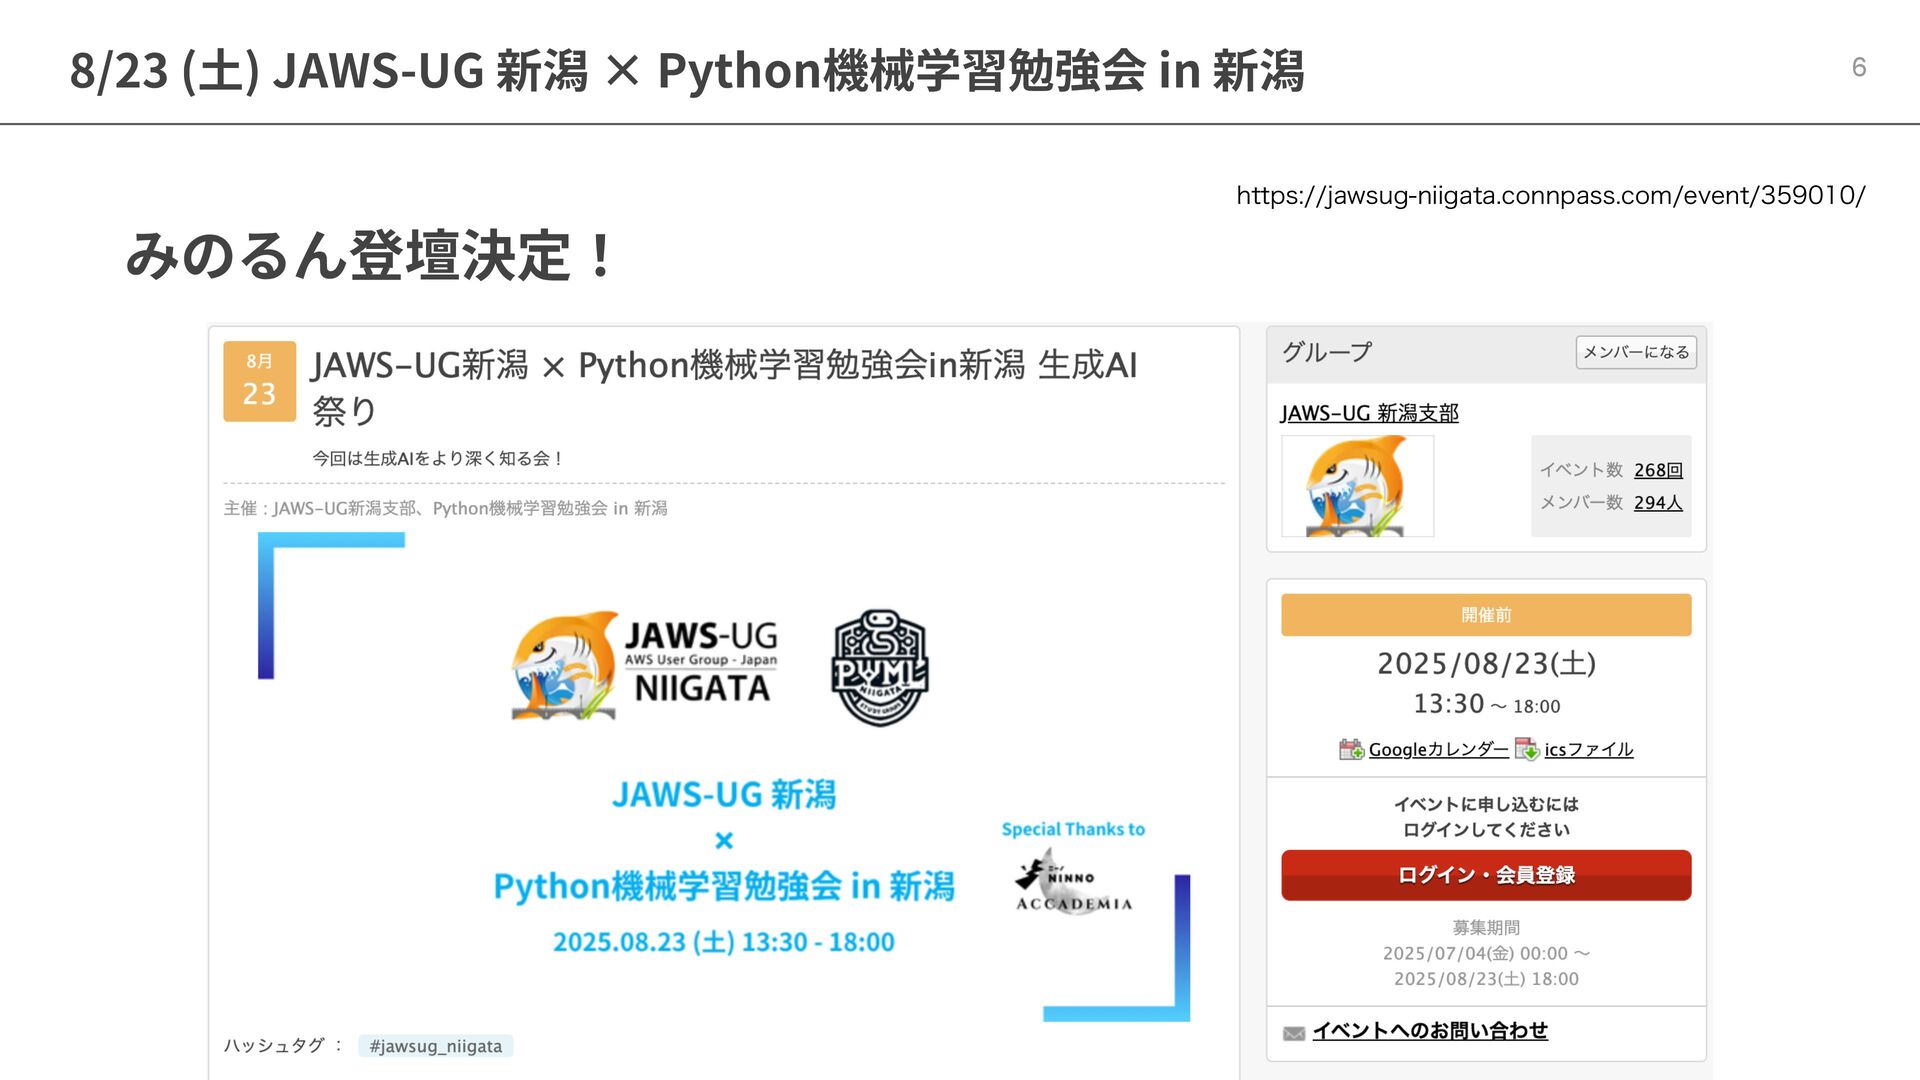The image size is (1920, 1080).
Task: Click the 主催 organizer line
Action: [x=446, y=508]
